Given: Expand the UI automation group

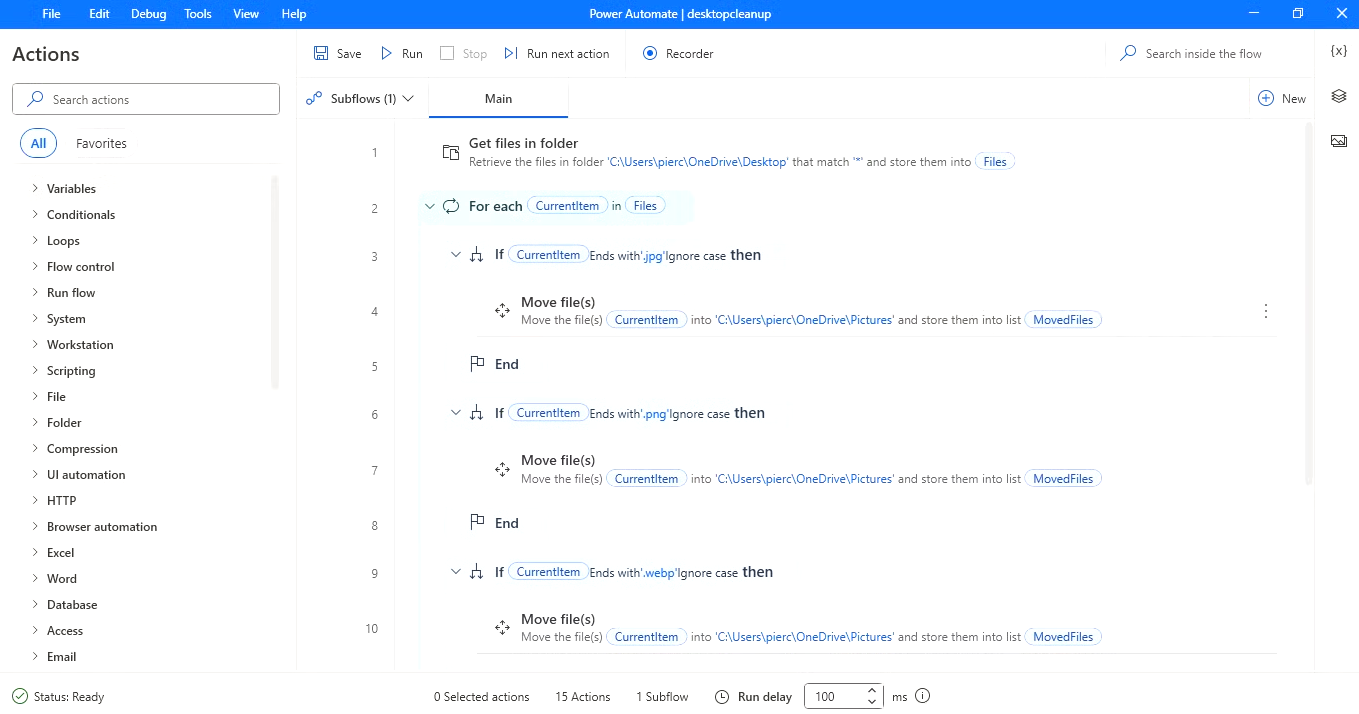Looking at the screenshot, I should (35, 474).
